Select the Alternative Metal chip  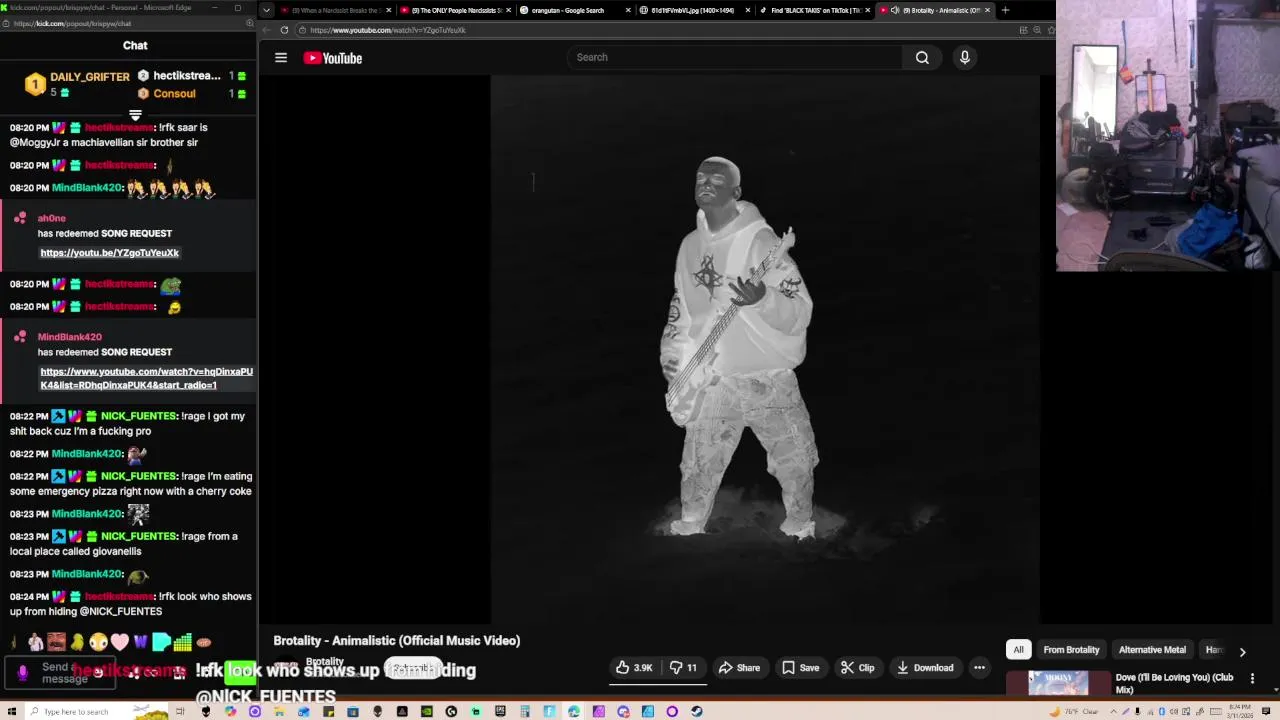(x=1152, y=650)
